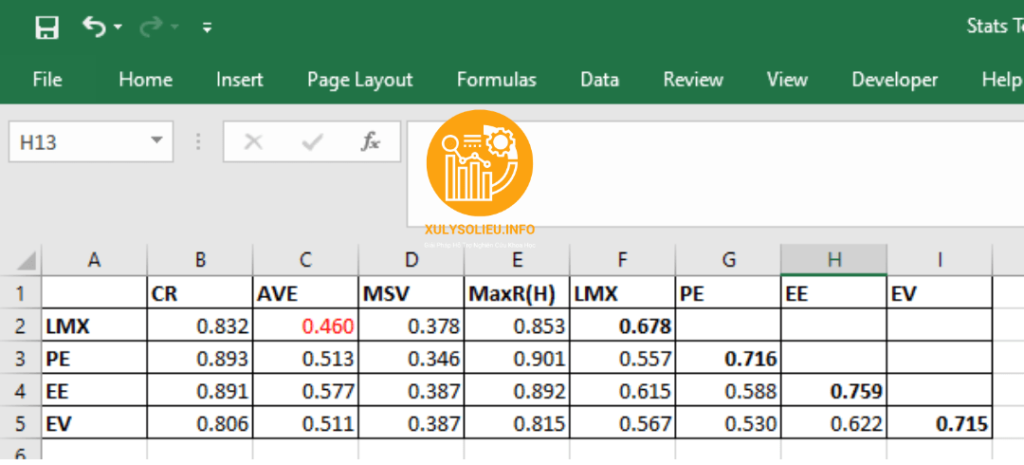
Task: Select column A header
Action: click(x=95, y=261)
